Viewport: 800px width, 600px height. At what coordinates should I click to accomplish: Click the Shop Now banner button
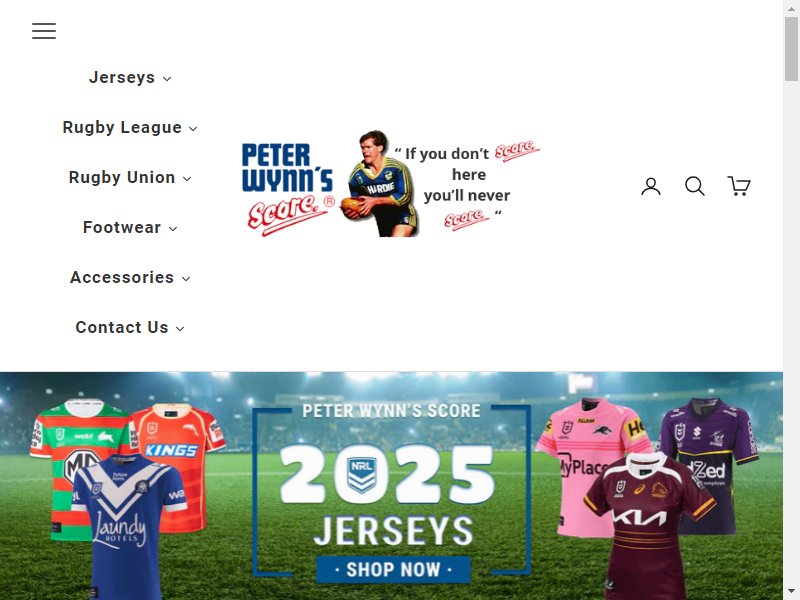(393, 569)
